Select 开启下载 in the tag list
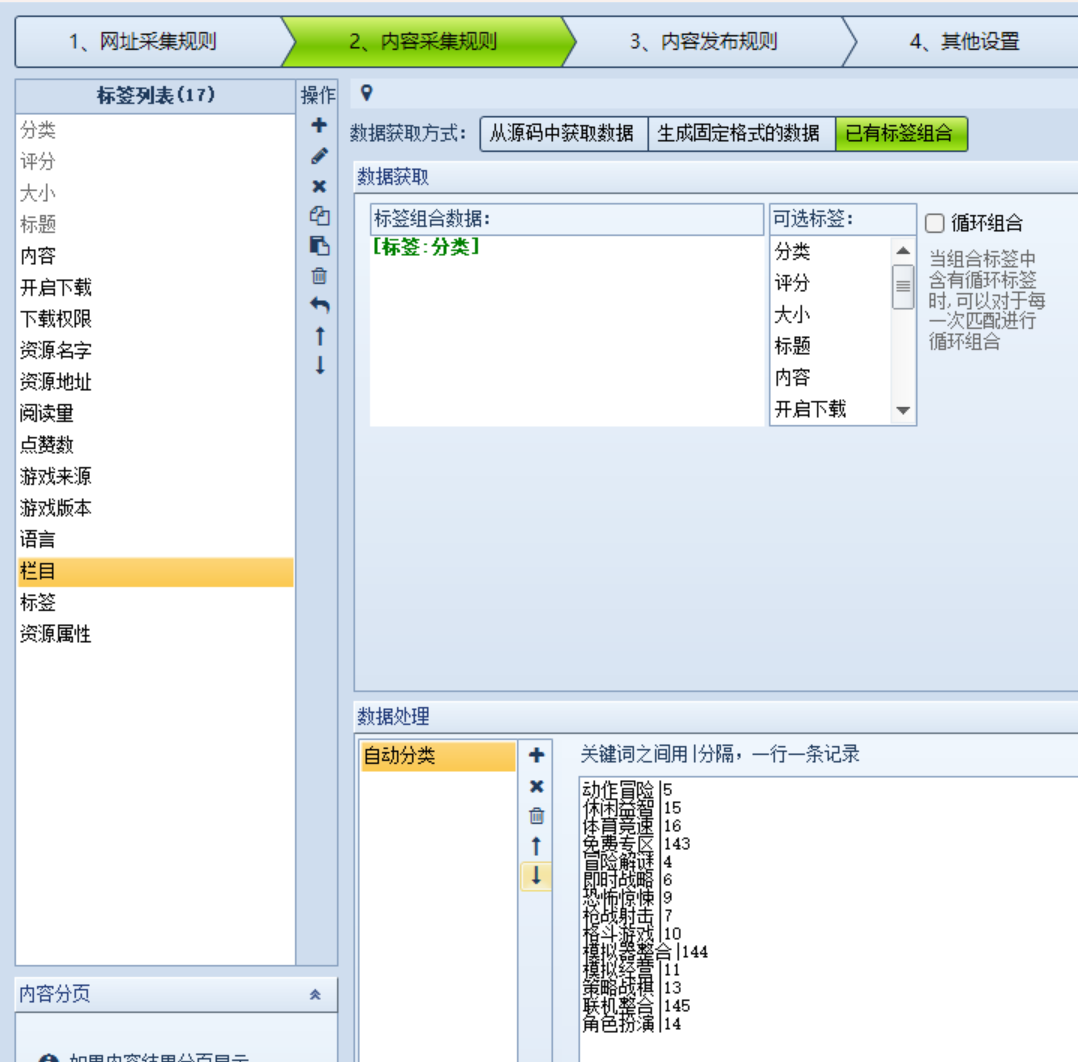This screenshot has height=1062, width=1078. tap(155, 287)
